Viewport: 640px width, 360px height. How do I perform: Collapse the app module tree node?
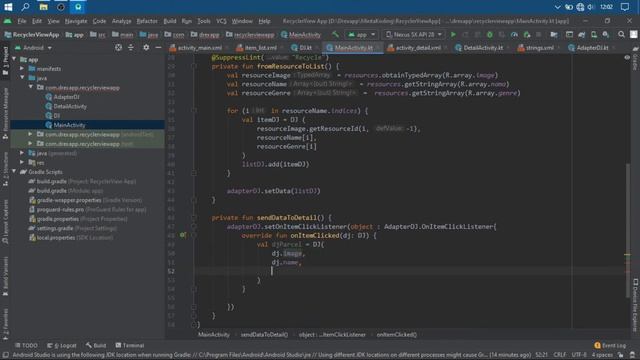point(14,59)
